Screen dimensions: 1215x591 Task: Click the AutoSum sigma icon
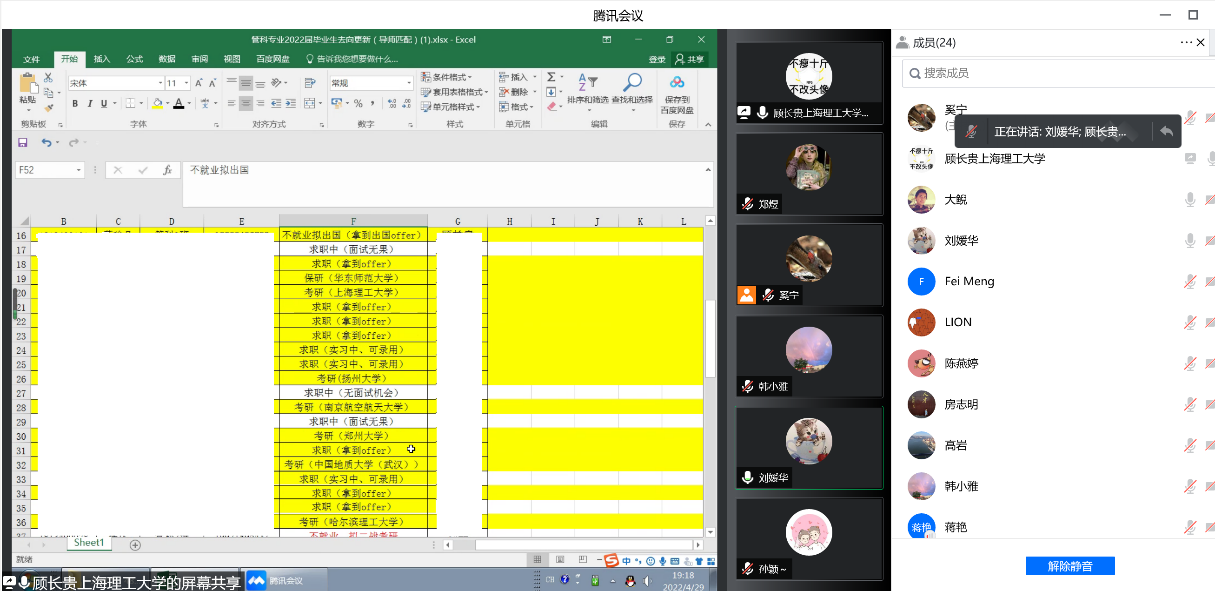click(x=551, y=77)
